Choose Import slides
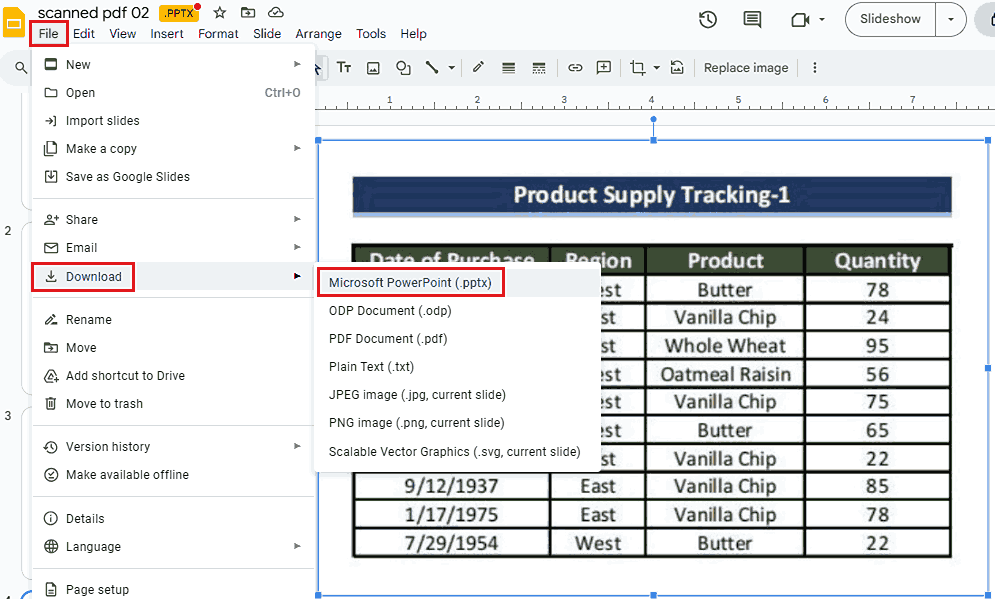The image size is (995, 599). [x=173, y=121]
